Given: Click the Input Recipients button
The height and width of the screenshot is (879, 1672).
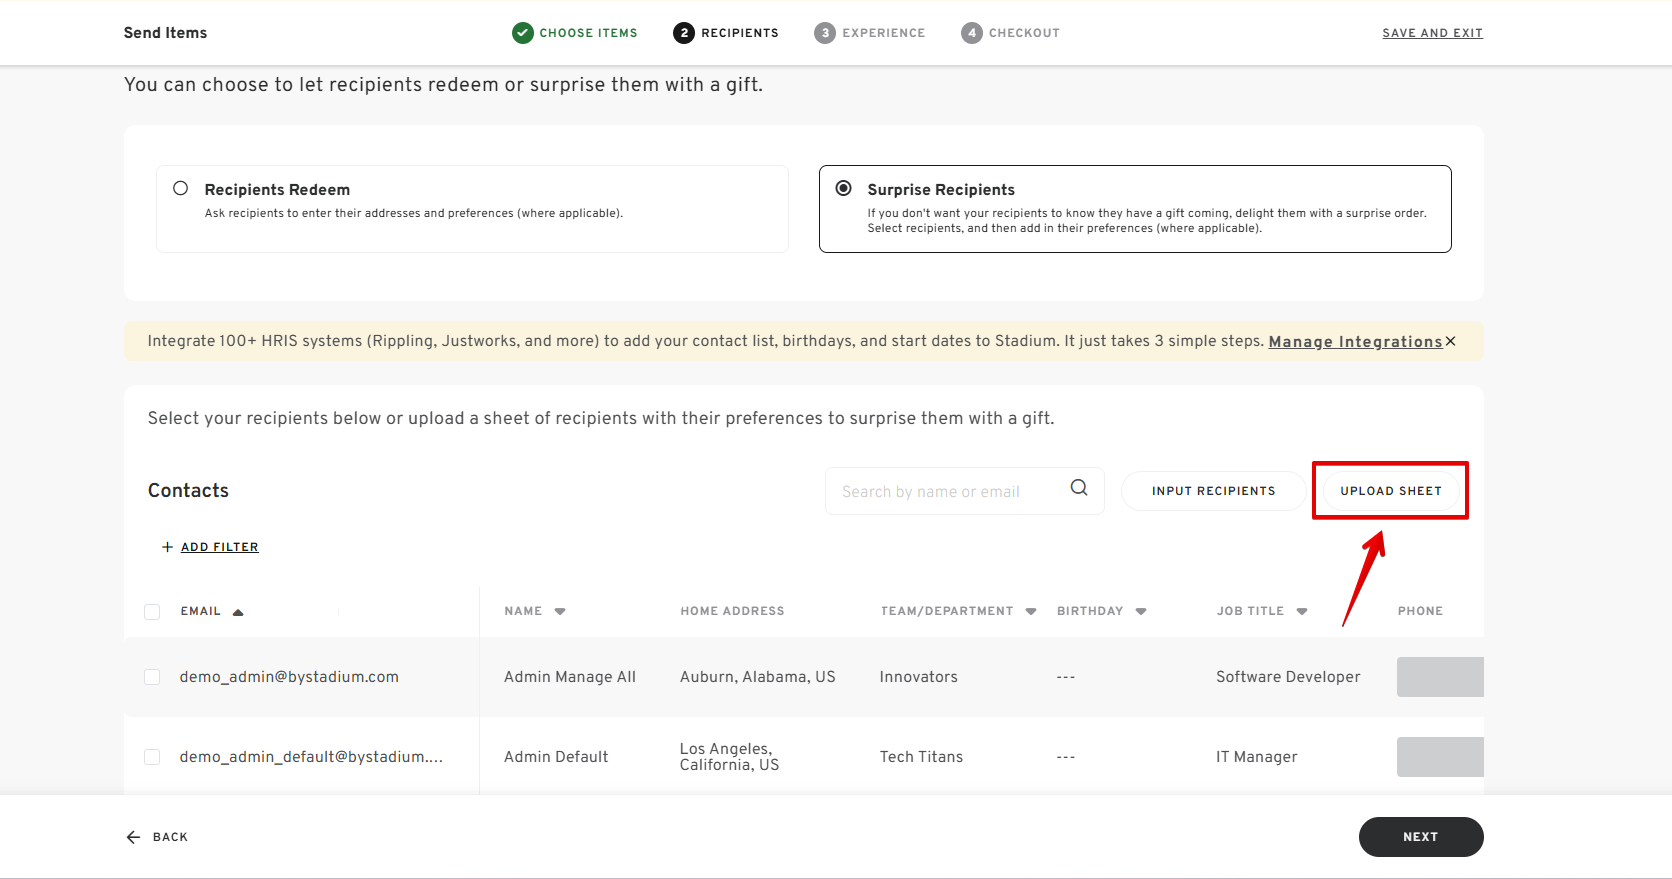Looking at the screenshot, I should tap(1213, 491).
